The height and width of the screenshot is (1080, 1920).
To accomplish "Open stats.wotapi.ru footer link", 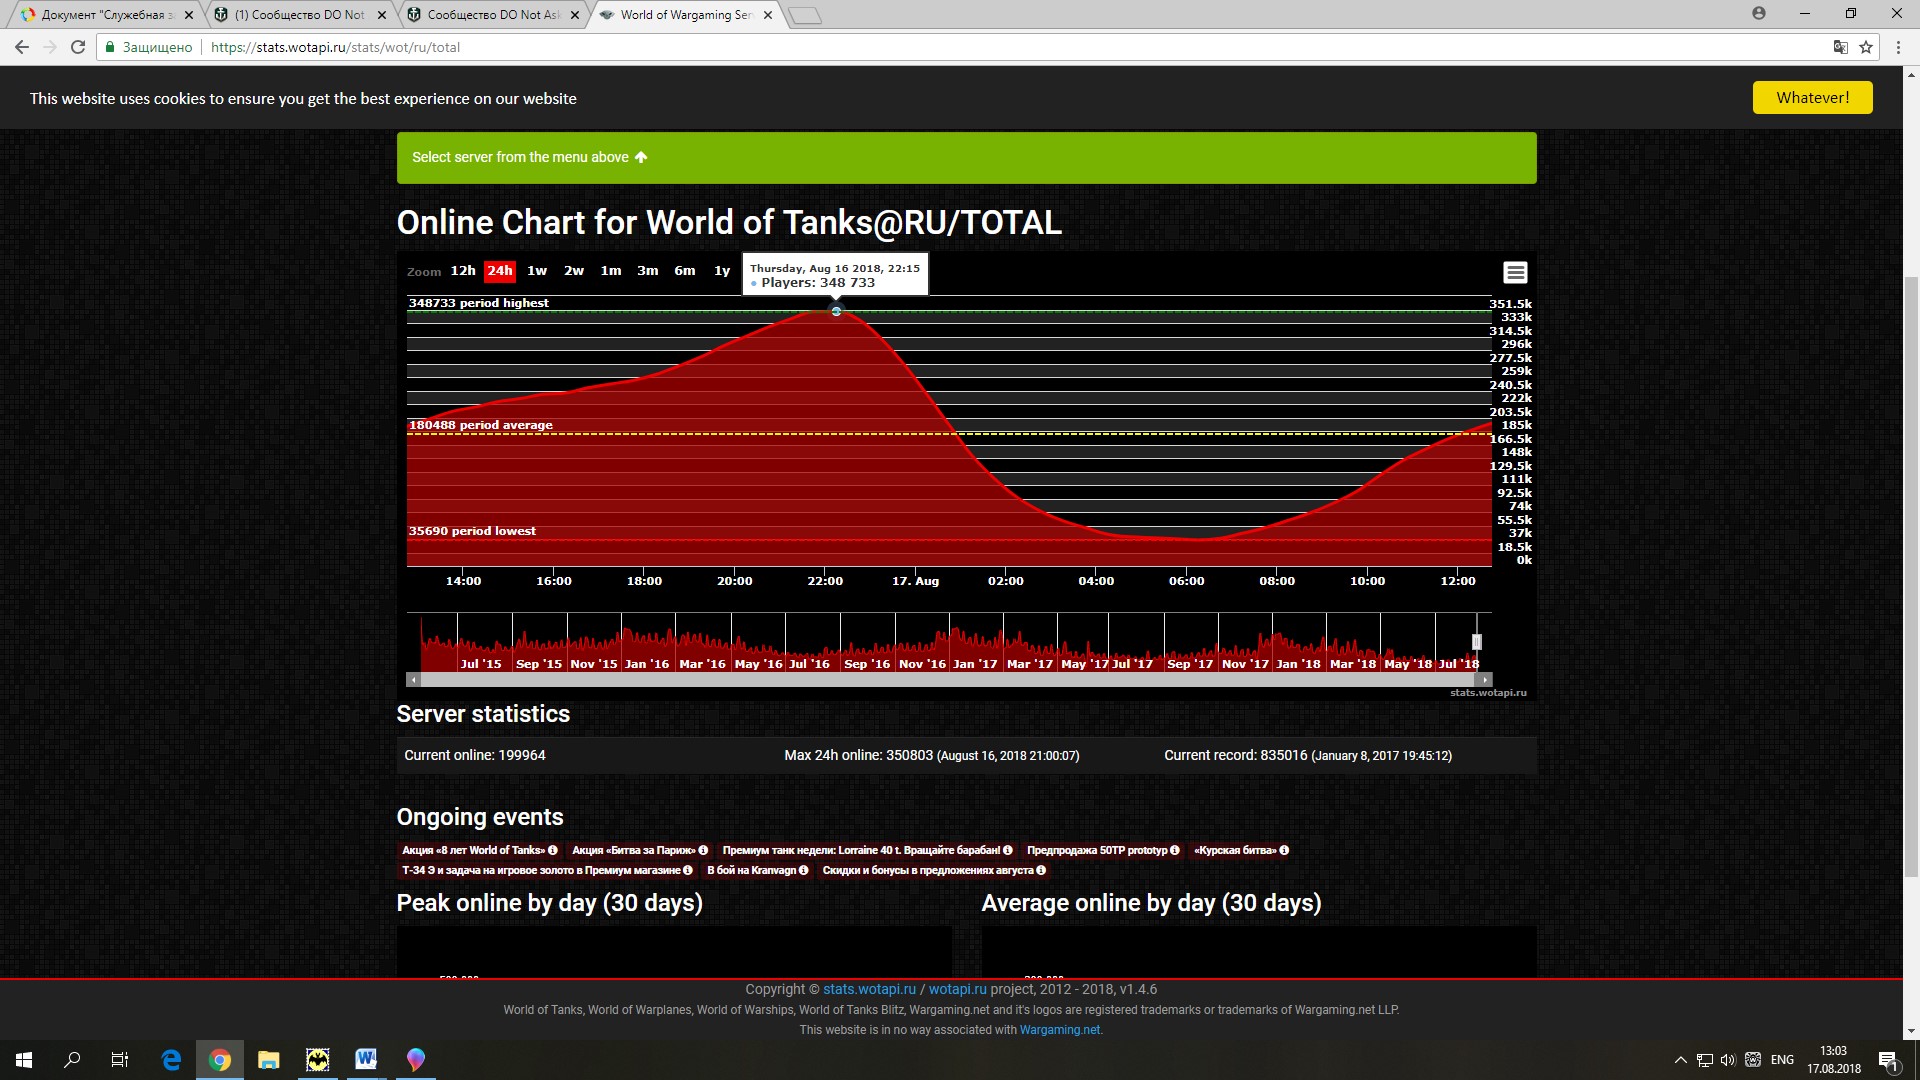I will click(x=869, y=989).
